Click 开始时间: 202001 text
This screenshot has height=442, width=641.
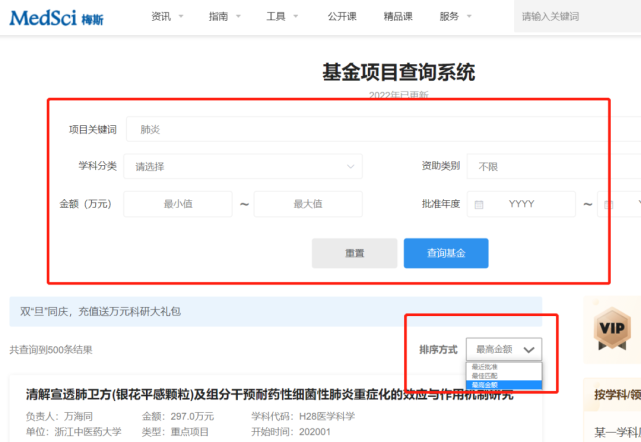point(291,432)
